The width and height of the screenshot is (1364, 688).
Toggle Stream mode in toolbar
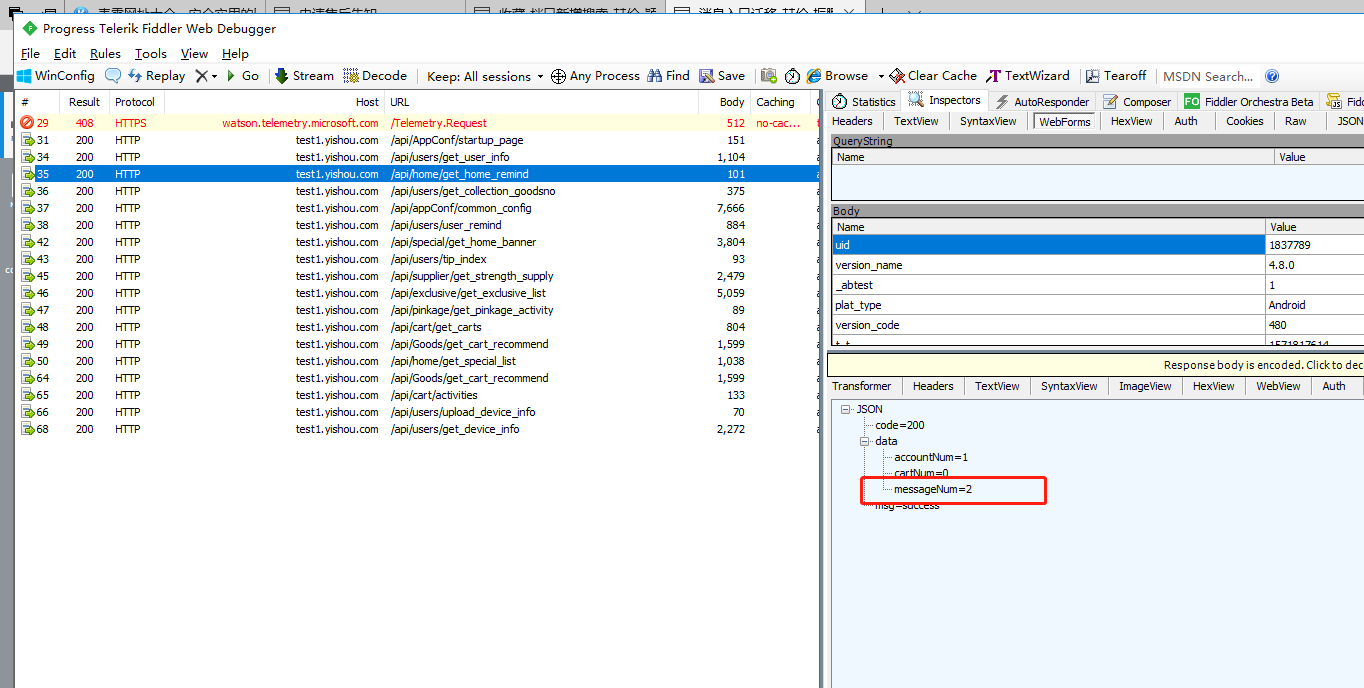click(304, 76)
